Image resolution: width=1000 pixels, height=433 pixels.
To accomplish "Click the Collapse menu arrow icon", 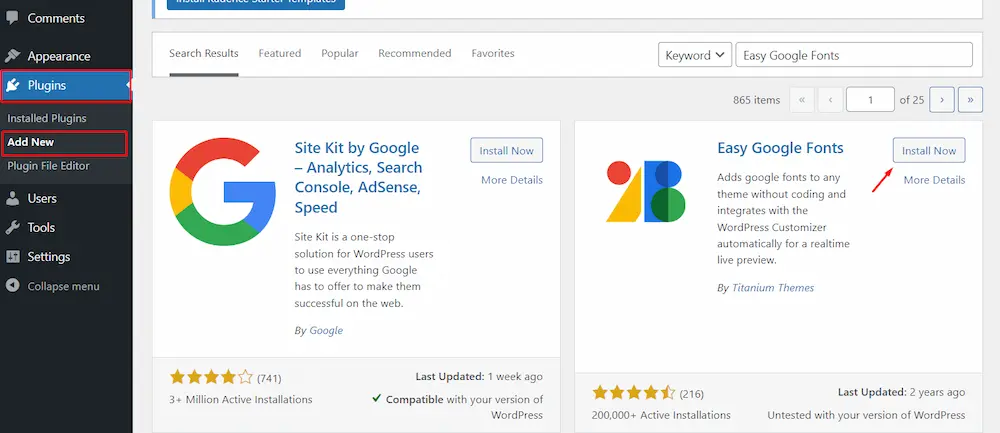I will (x=12, y=286).
